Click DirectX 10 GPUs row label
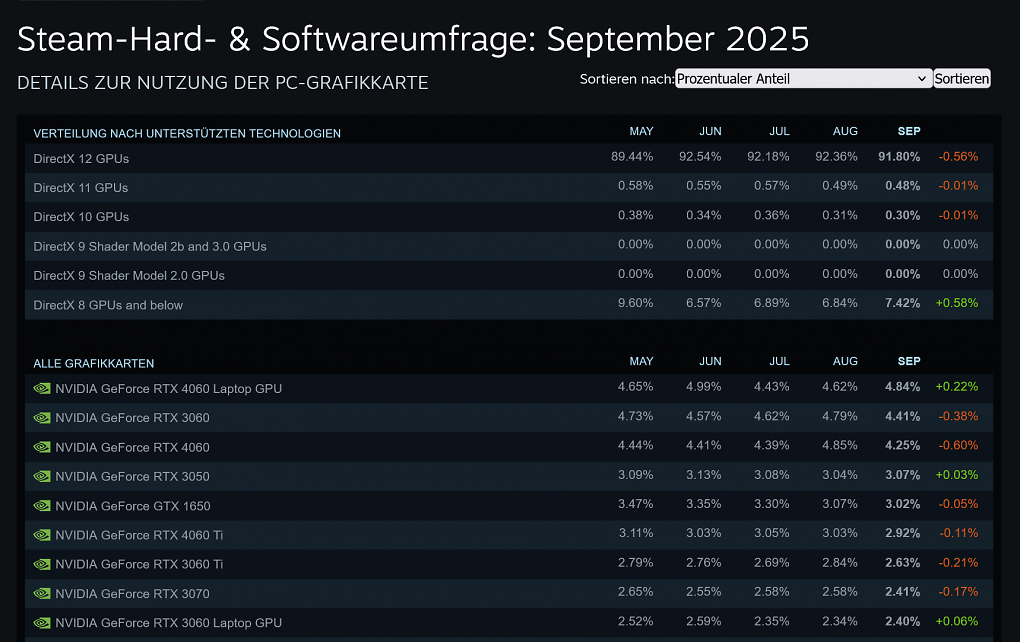 click(81, 217)
